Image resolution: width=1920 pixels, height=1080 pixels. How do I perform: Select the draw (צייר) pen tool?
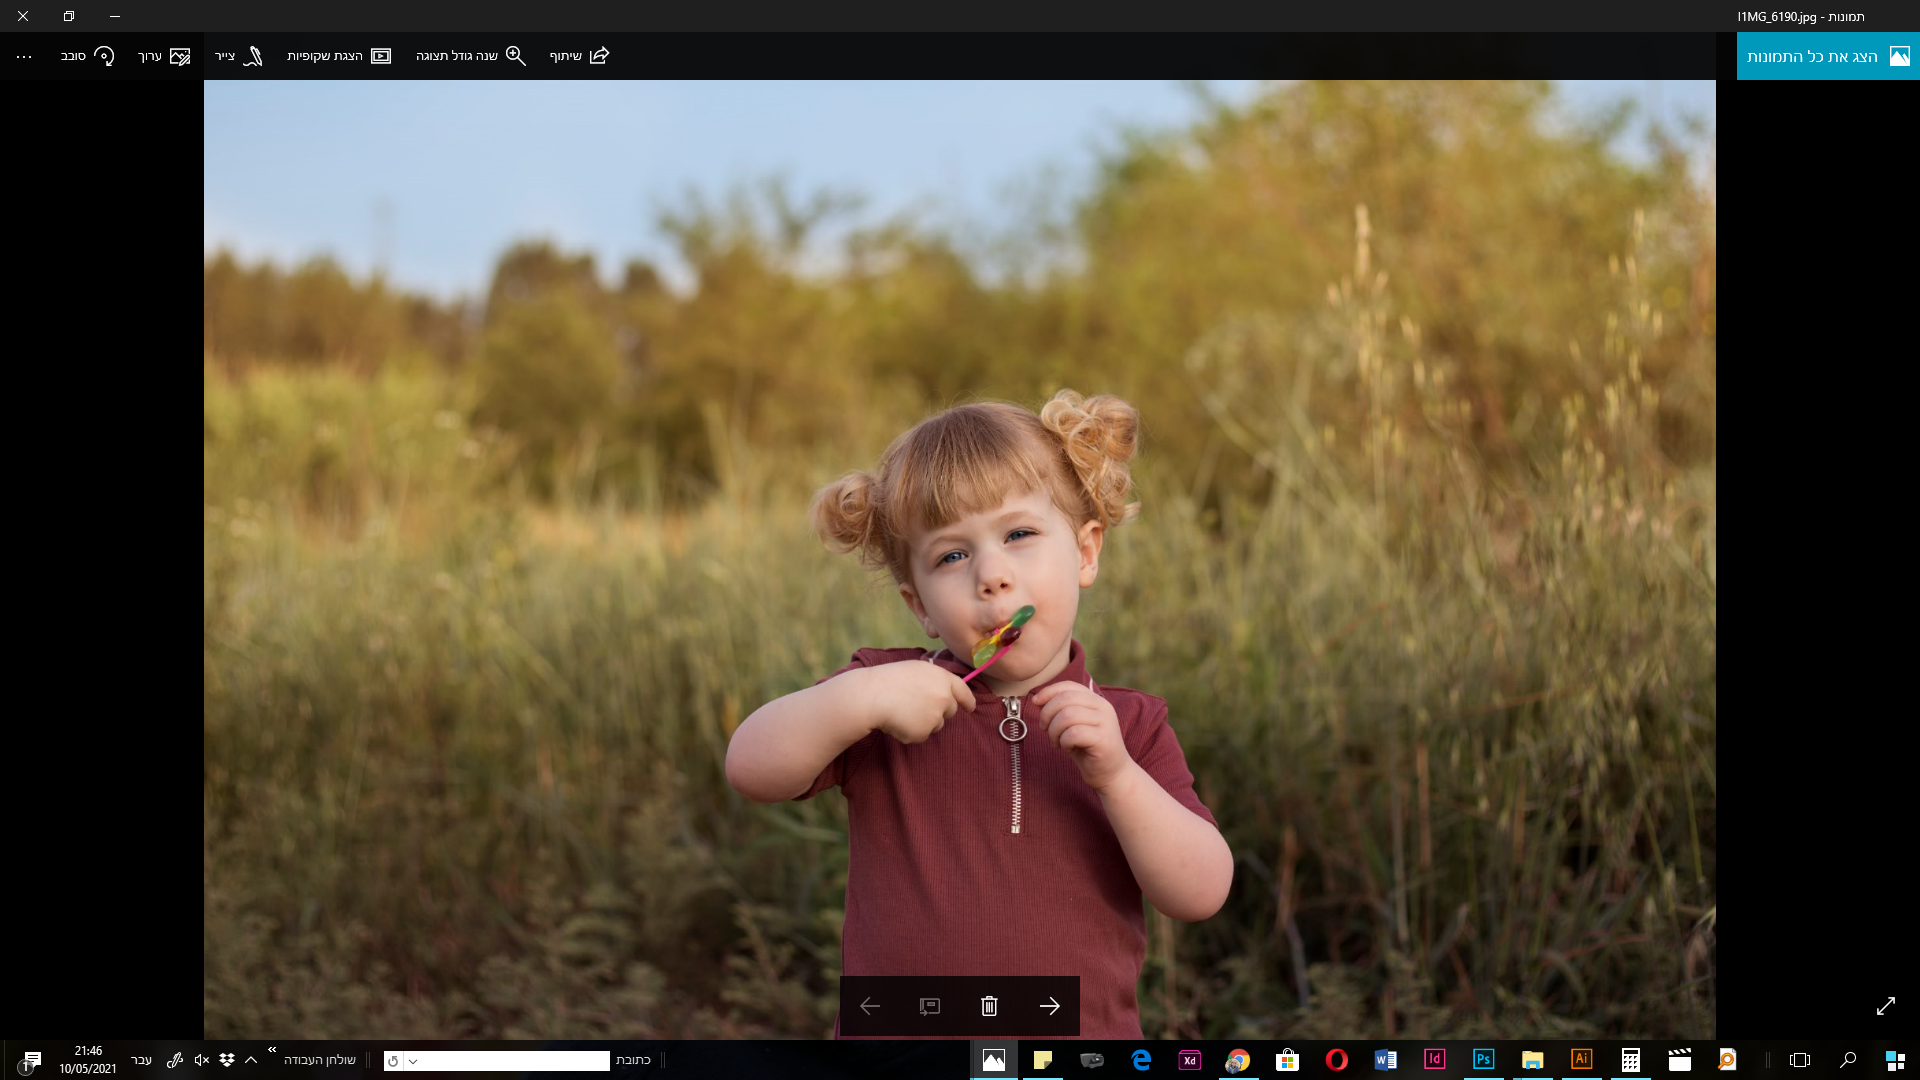(x=253, y=56)
